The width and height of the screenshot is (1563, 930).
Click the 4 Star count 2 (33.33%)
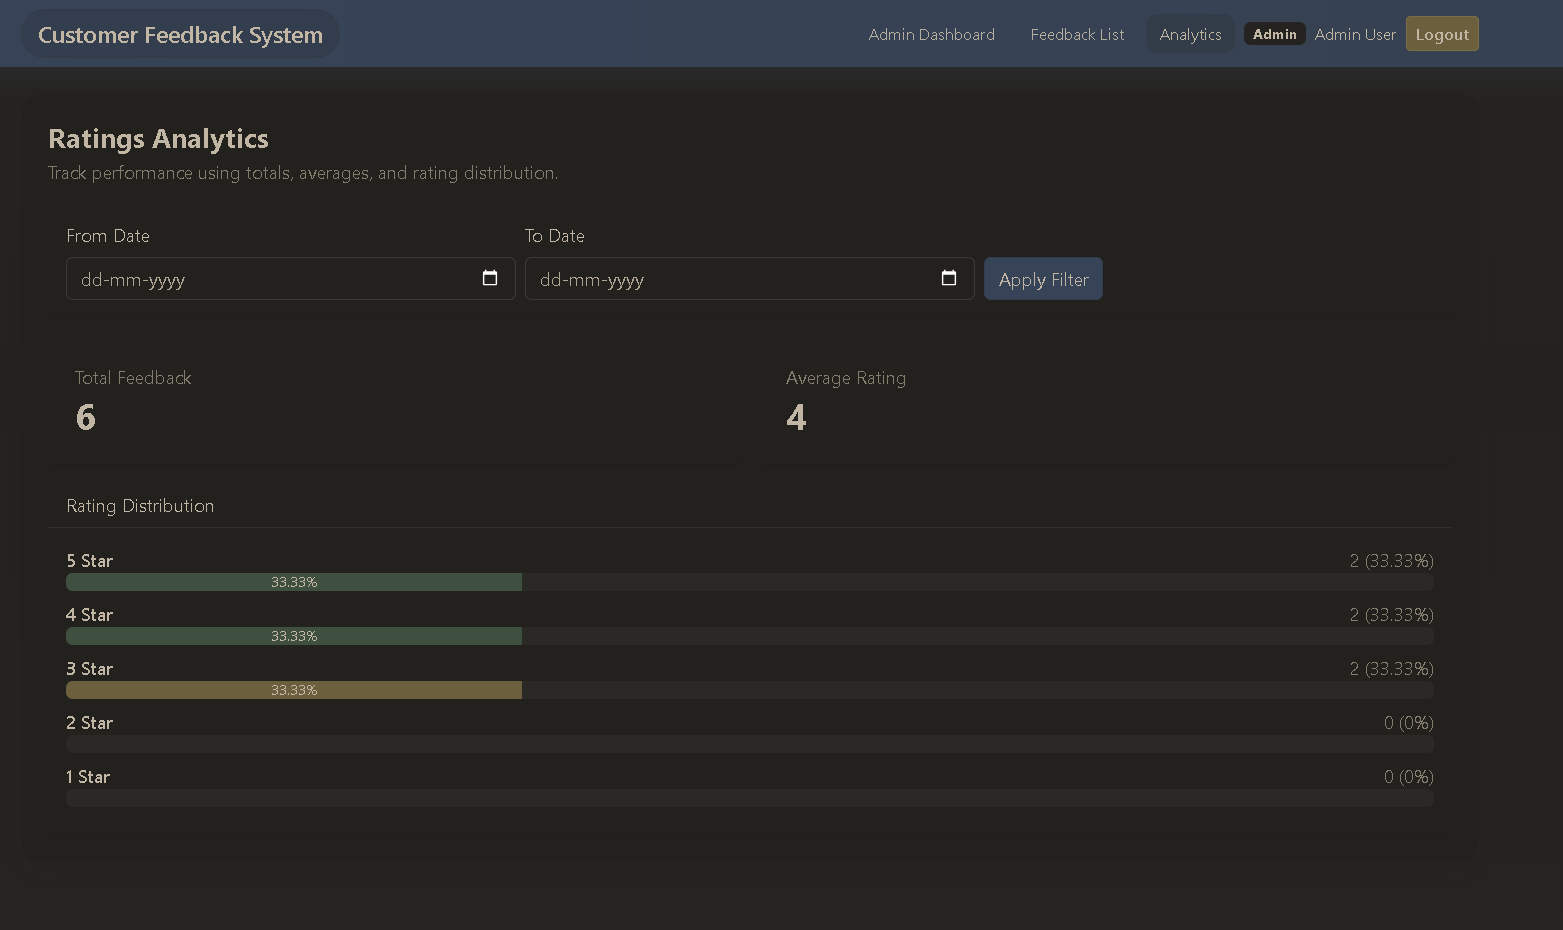[x=1391, y=615]
